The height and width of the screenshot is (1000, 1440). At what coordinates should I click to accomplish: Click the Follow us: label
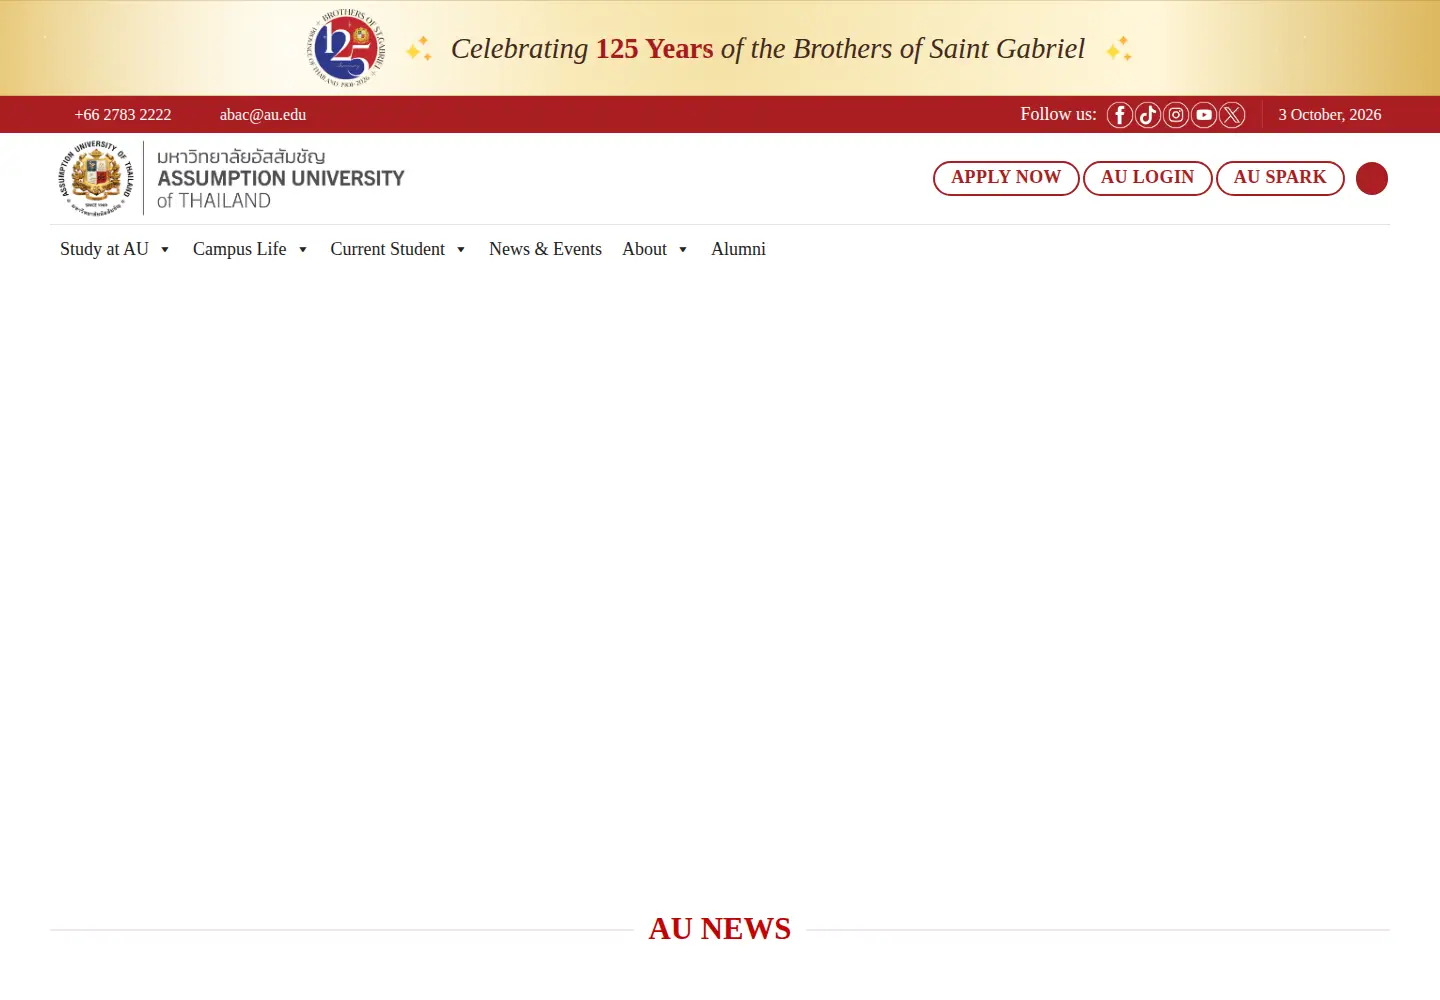1058,114
